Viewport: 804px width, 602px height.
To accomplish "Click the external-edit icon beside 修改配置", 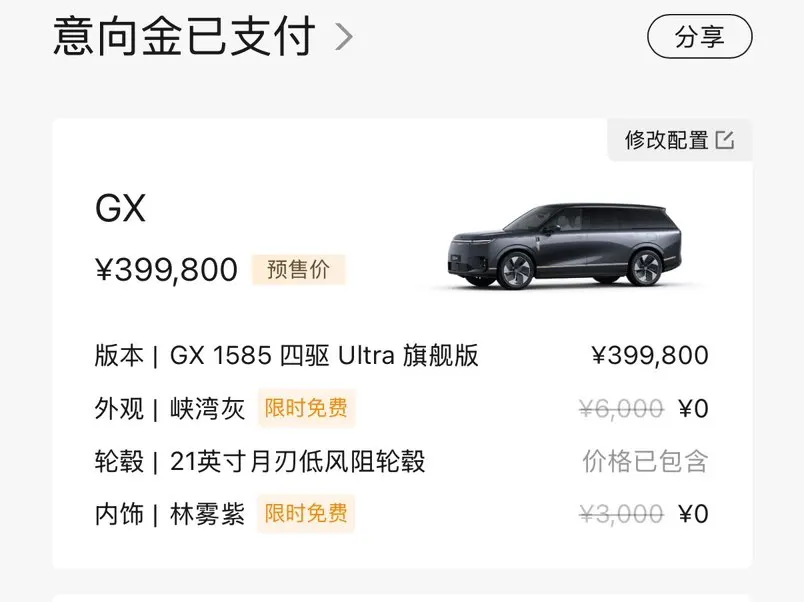I will 725,140.
